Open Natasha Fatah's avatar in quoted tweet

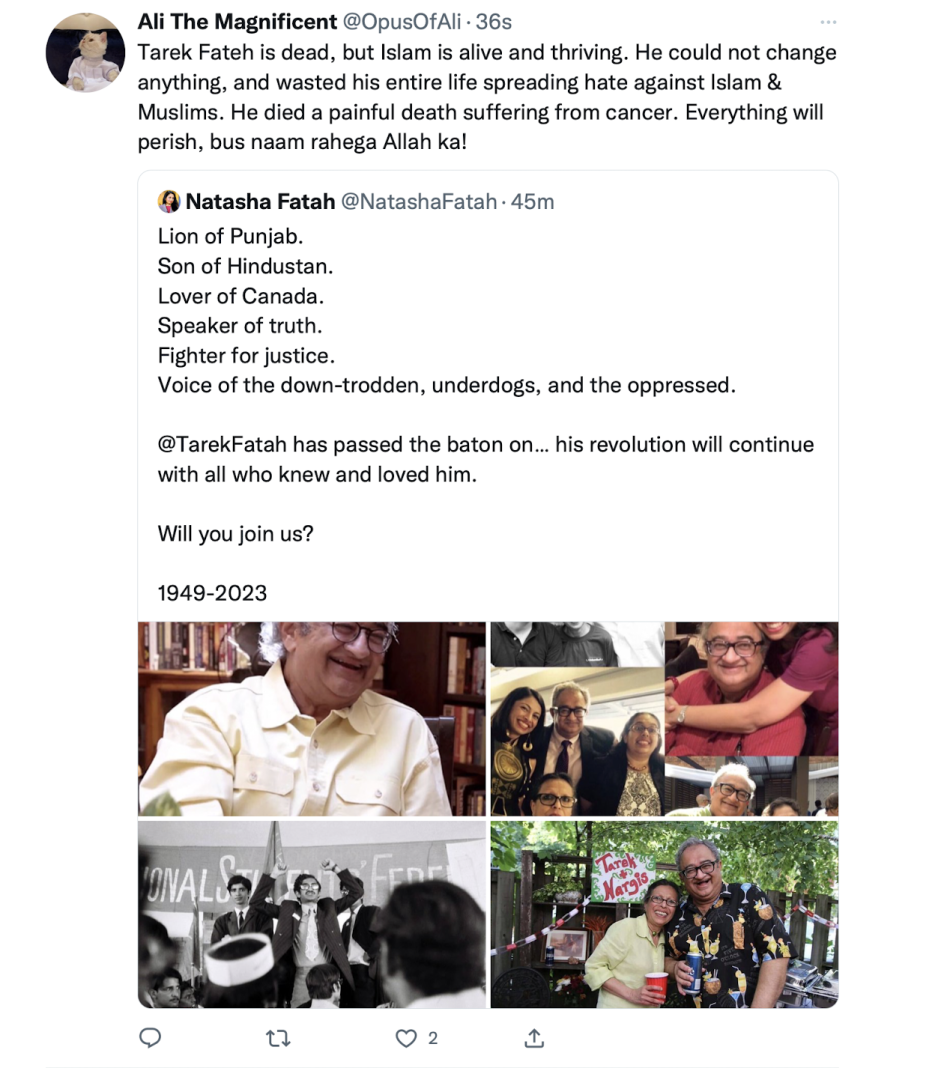pyautogui.click(x=167, y=203)
